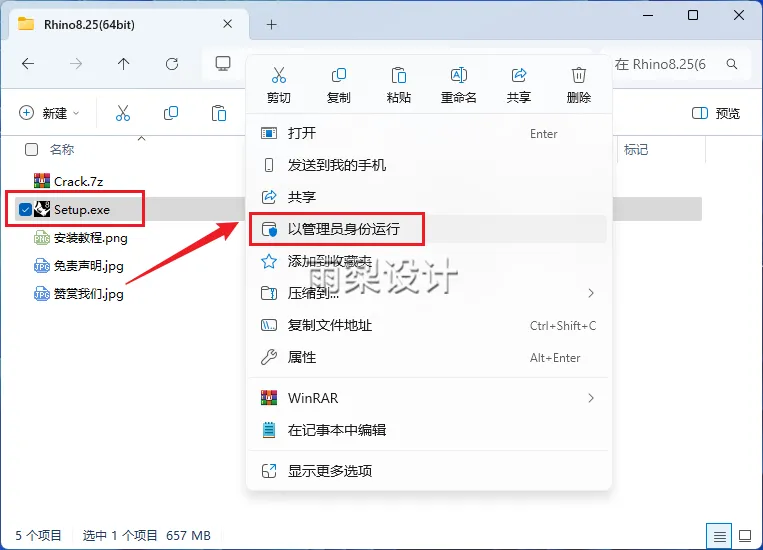Click the This PC monitor icon in address bar

(223, 64)
